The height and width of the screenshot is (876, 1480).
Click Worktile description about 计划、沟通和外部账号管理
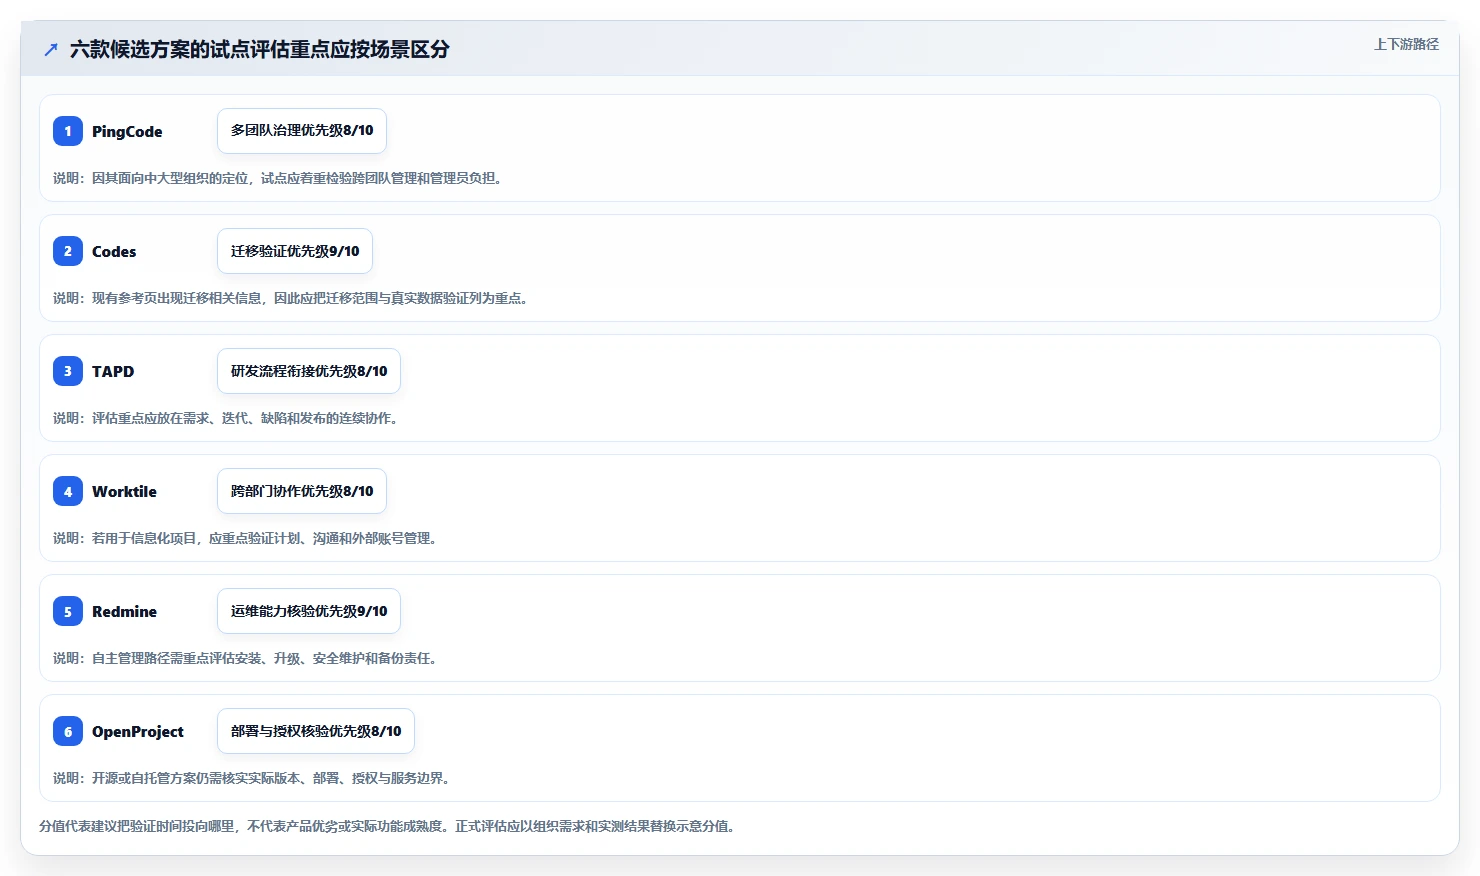[x=245, y=538]
